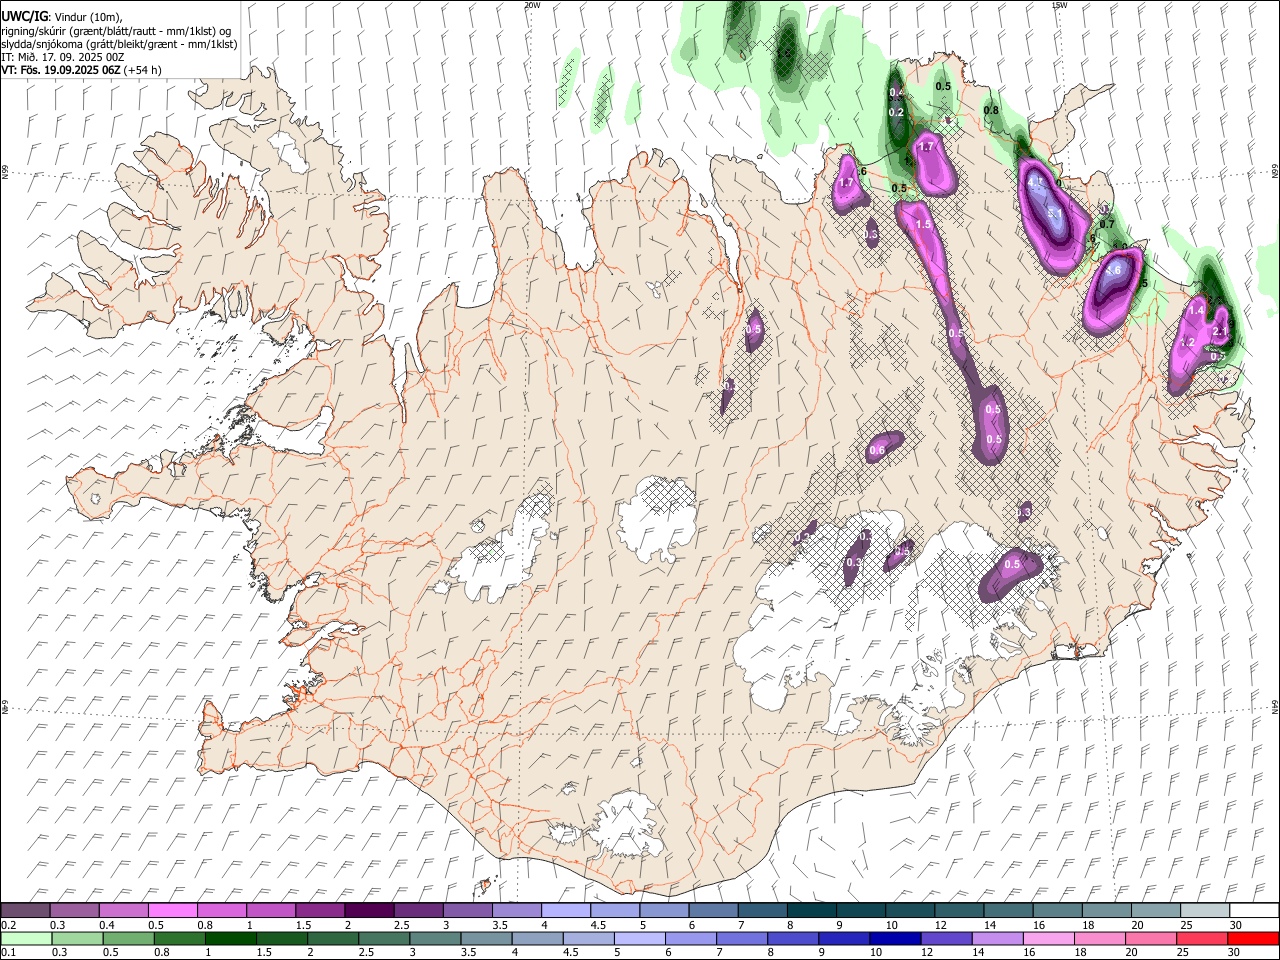The height and width of the screenshot is (960, 1280).
Task: Click the white 30+ snow legend swatch
Action: point(1254,911)
